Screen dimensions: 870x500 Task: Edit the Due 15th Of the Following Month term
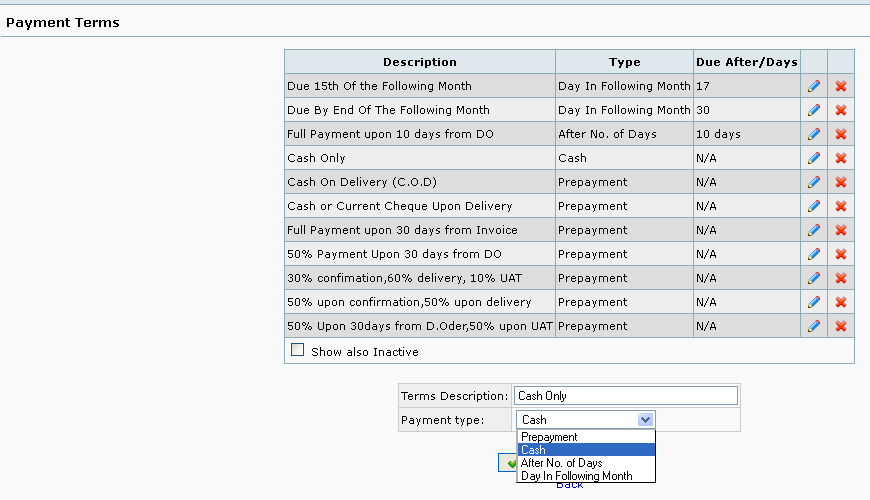point(814,86)
